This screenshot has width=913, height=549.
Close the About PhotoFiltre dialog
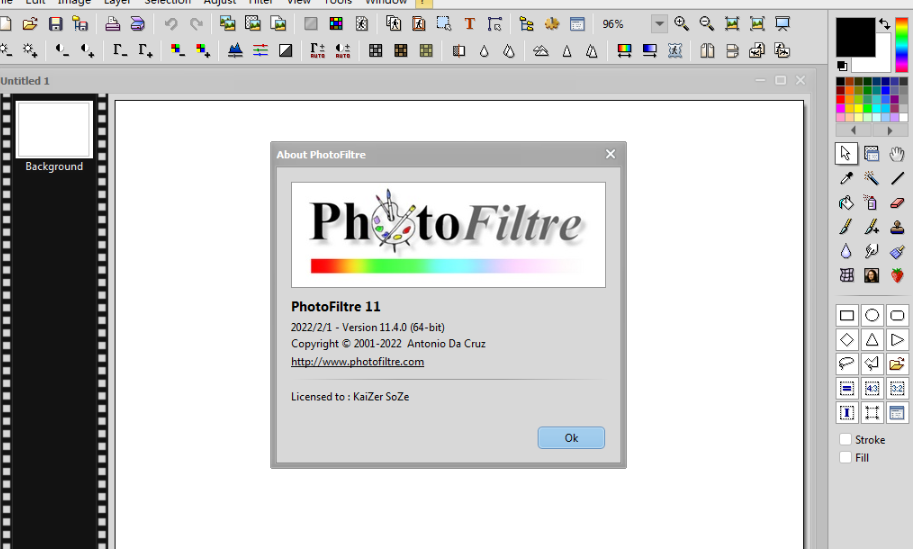tap(610, 154)
